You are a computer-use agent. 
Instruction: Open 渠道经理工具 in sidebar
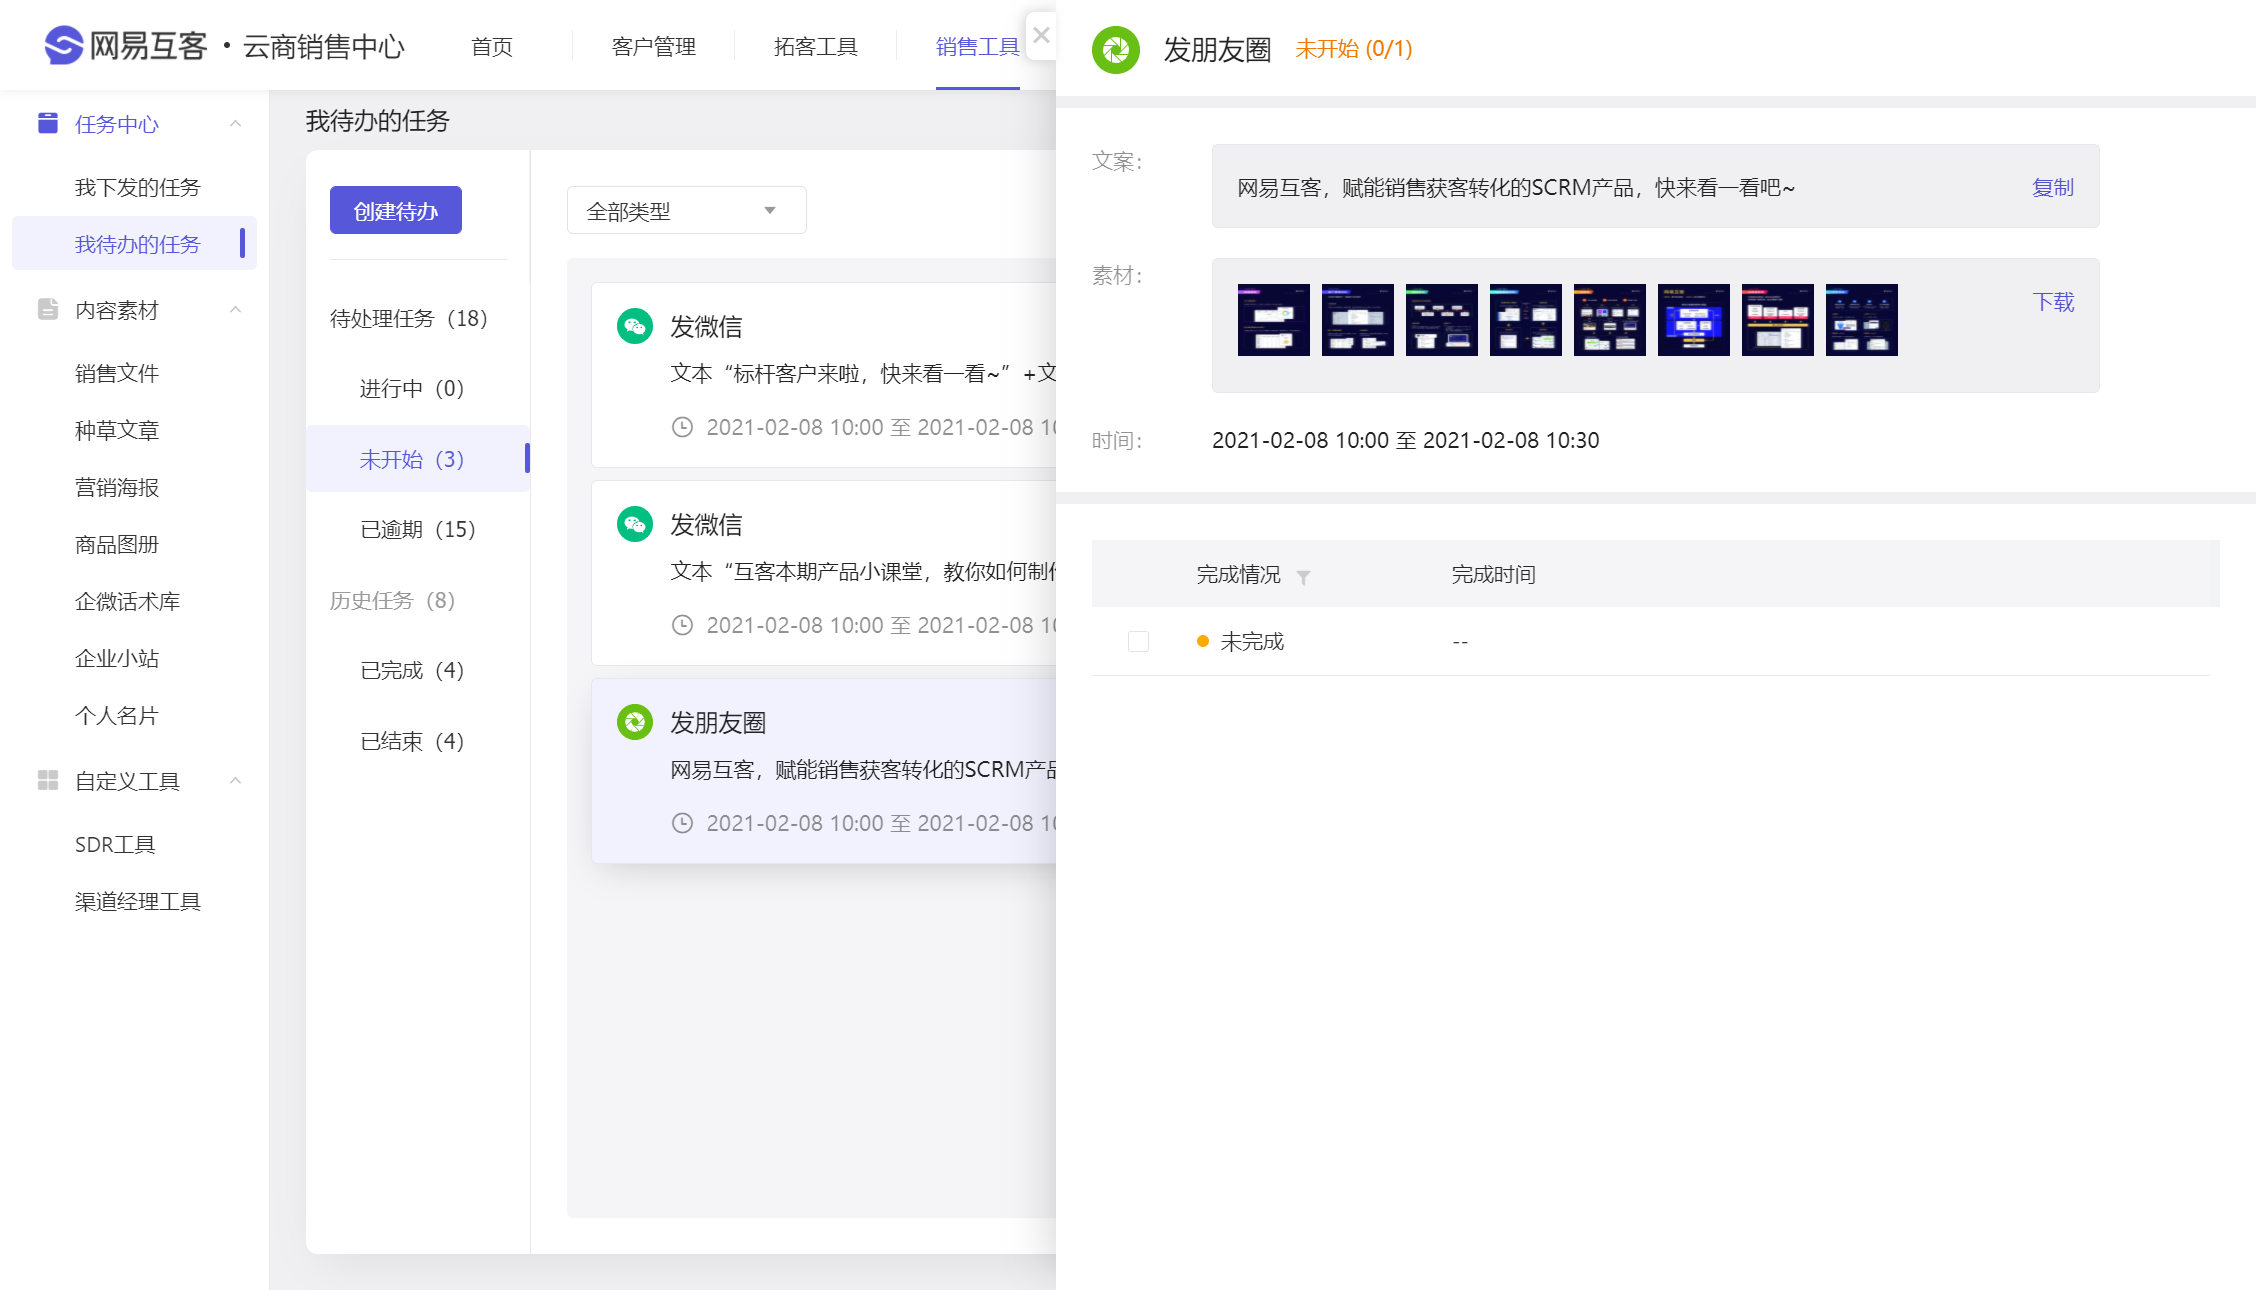[x=137, y=901]
